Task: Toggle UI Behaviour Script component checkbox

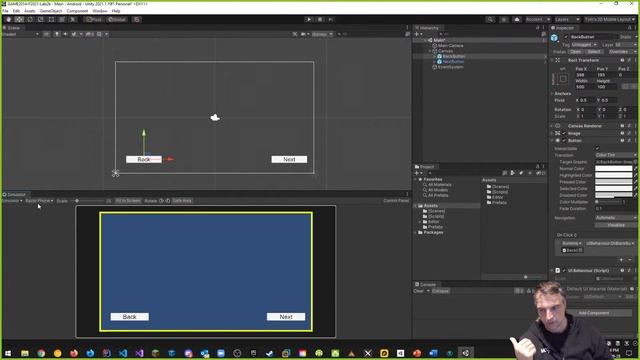Action: point(564,271)
